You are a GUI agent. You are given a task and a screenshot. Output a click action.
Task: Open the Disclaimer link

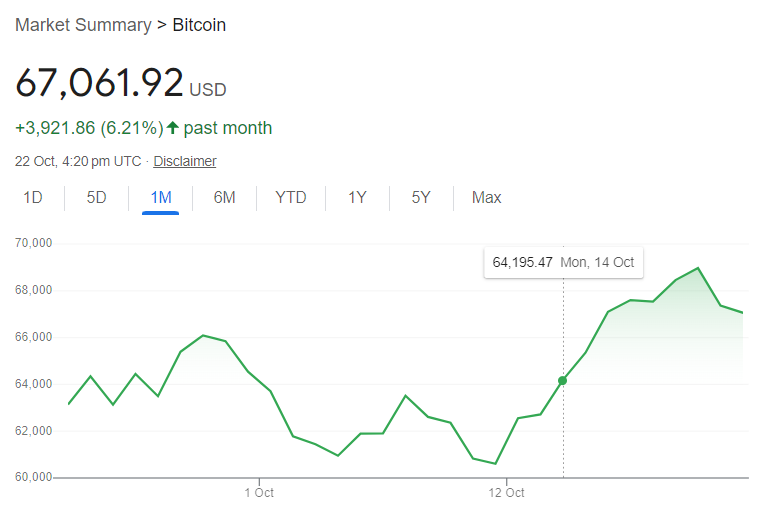click(185, 161)
